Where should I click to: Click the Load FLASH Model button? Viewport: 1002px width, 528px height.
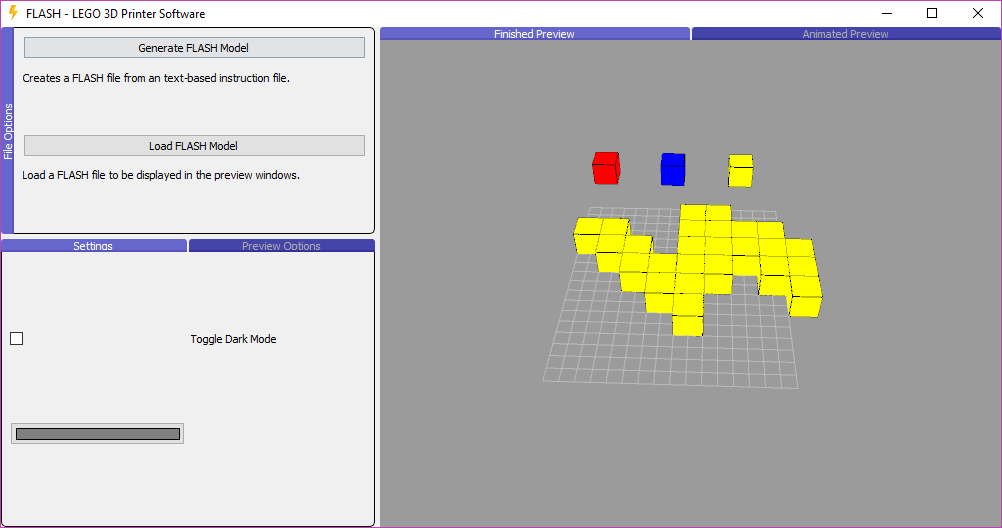[194, 146]
